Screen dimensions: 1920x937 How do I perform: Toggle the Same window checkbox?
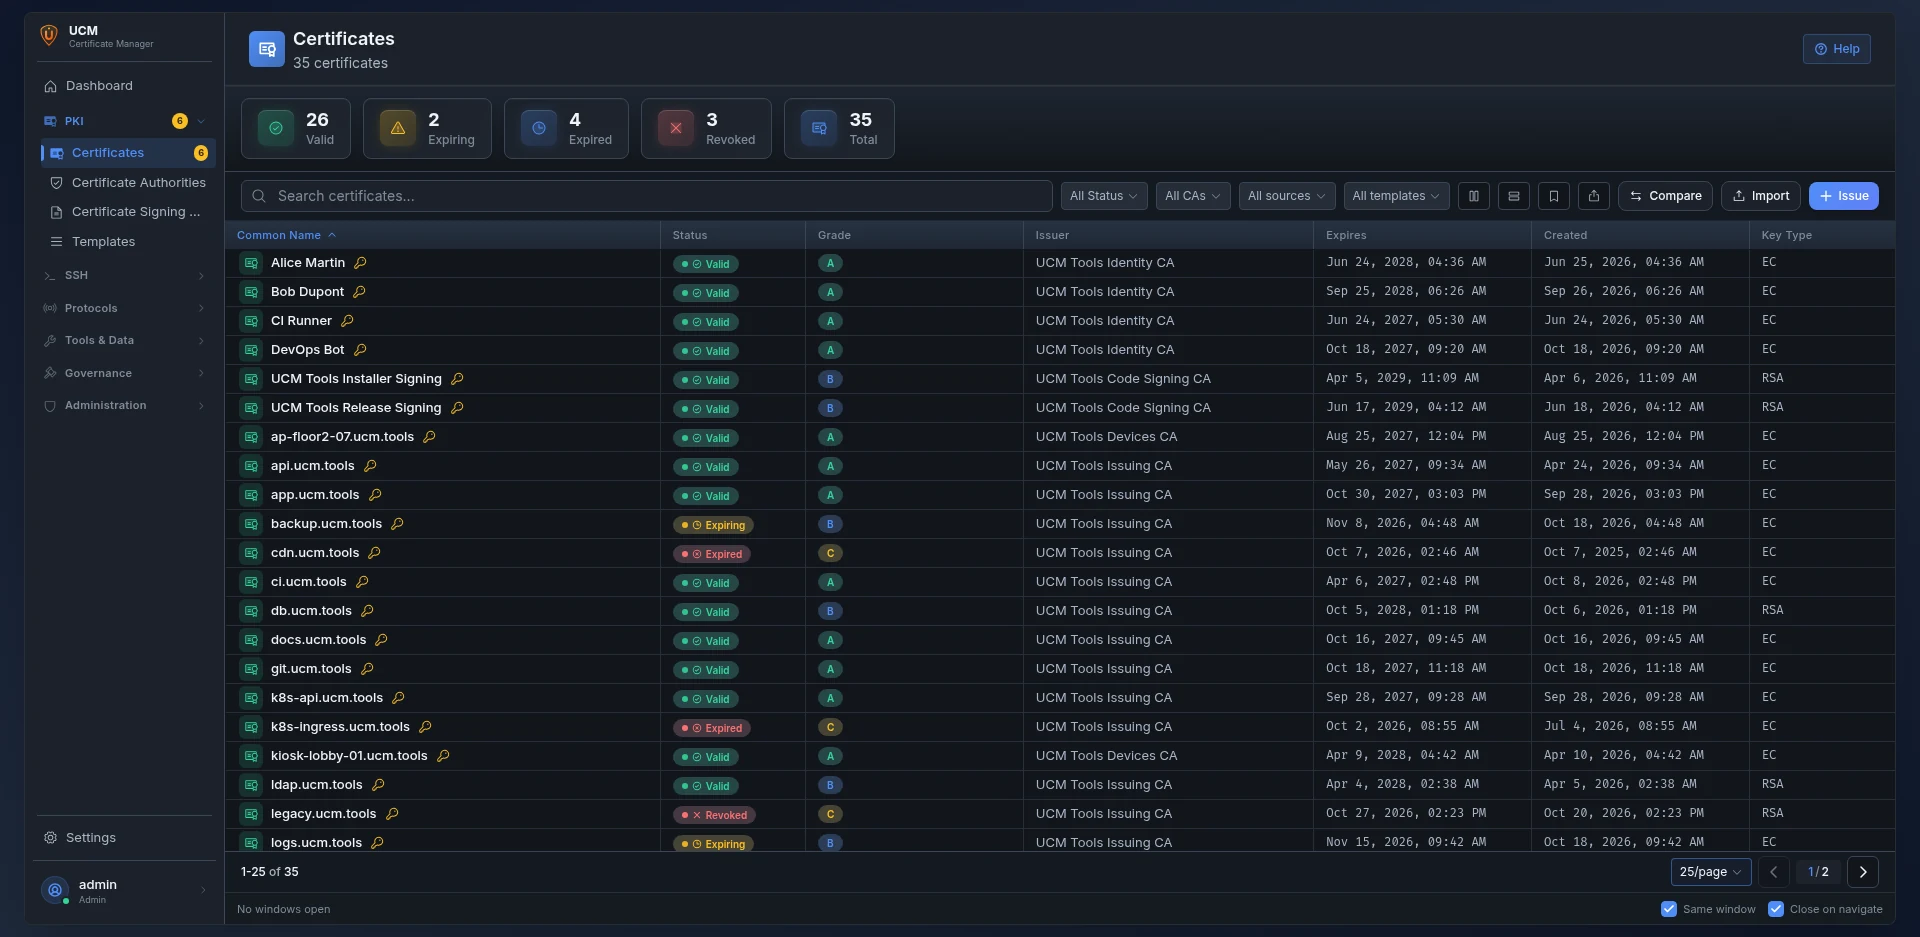pos(1669,909)
